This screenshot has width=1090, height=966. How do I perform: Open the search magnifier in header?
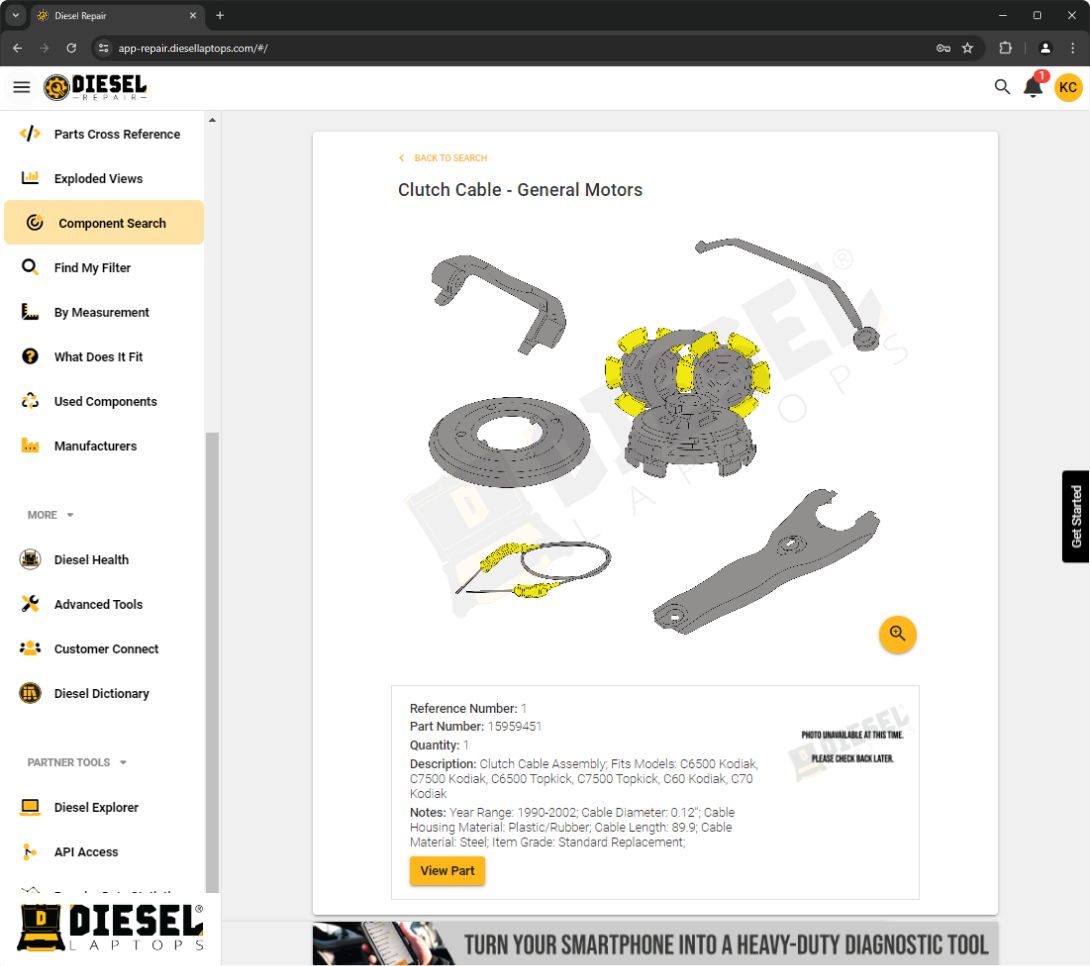pos(1002,87)
